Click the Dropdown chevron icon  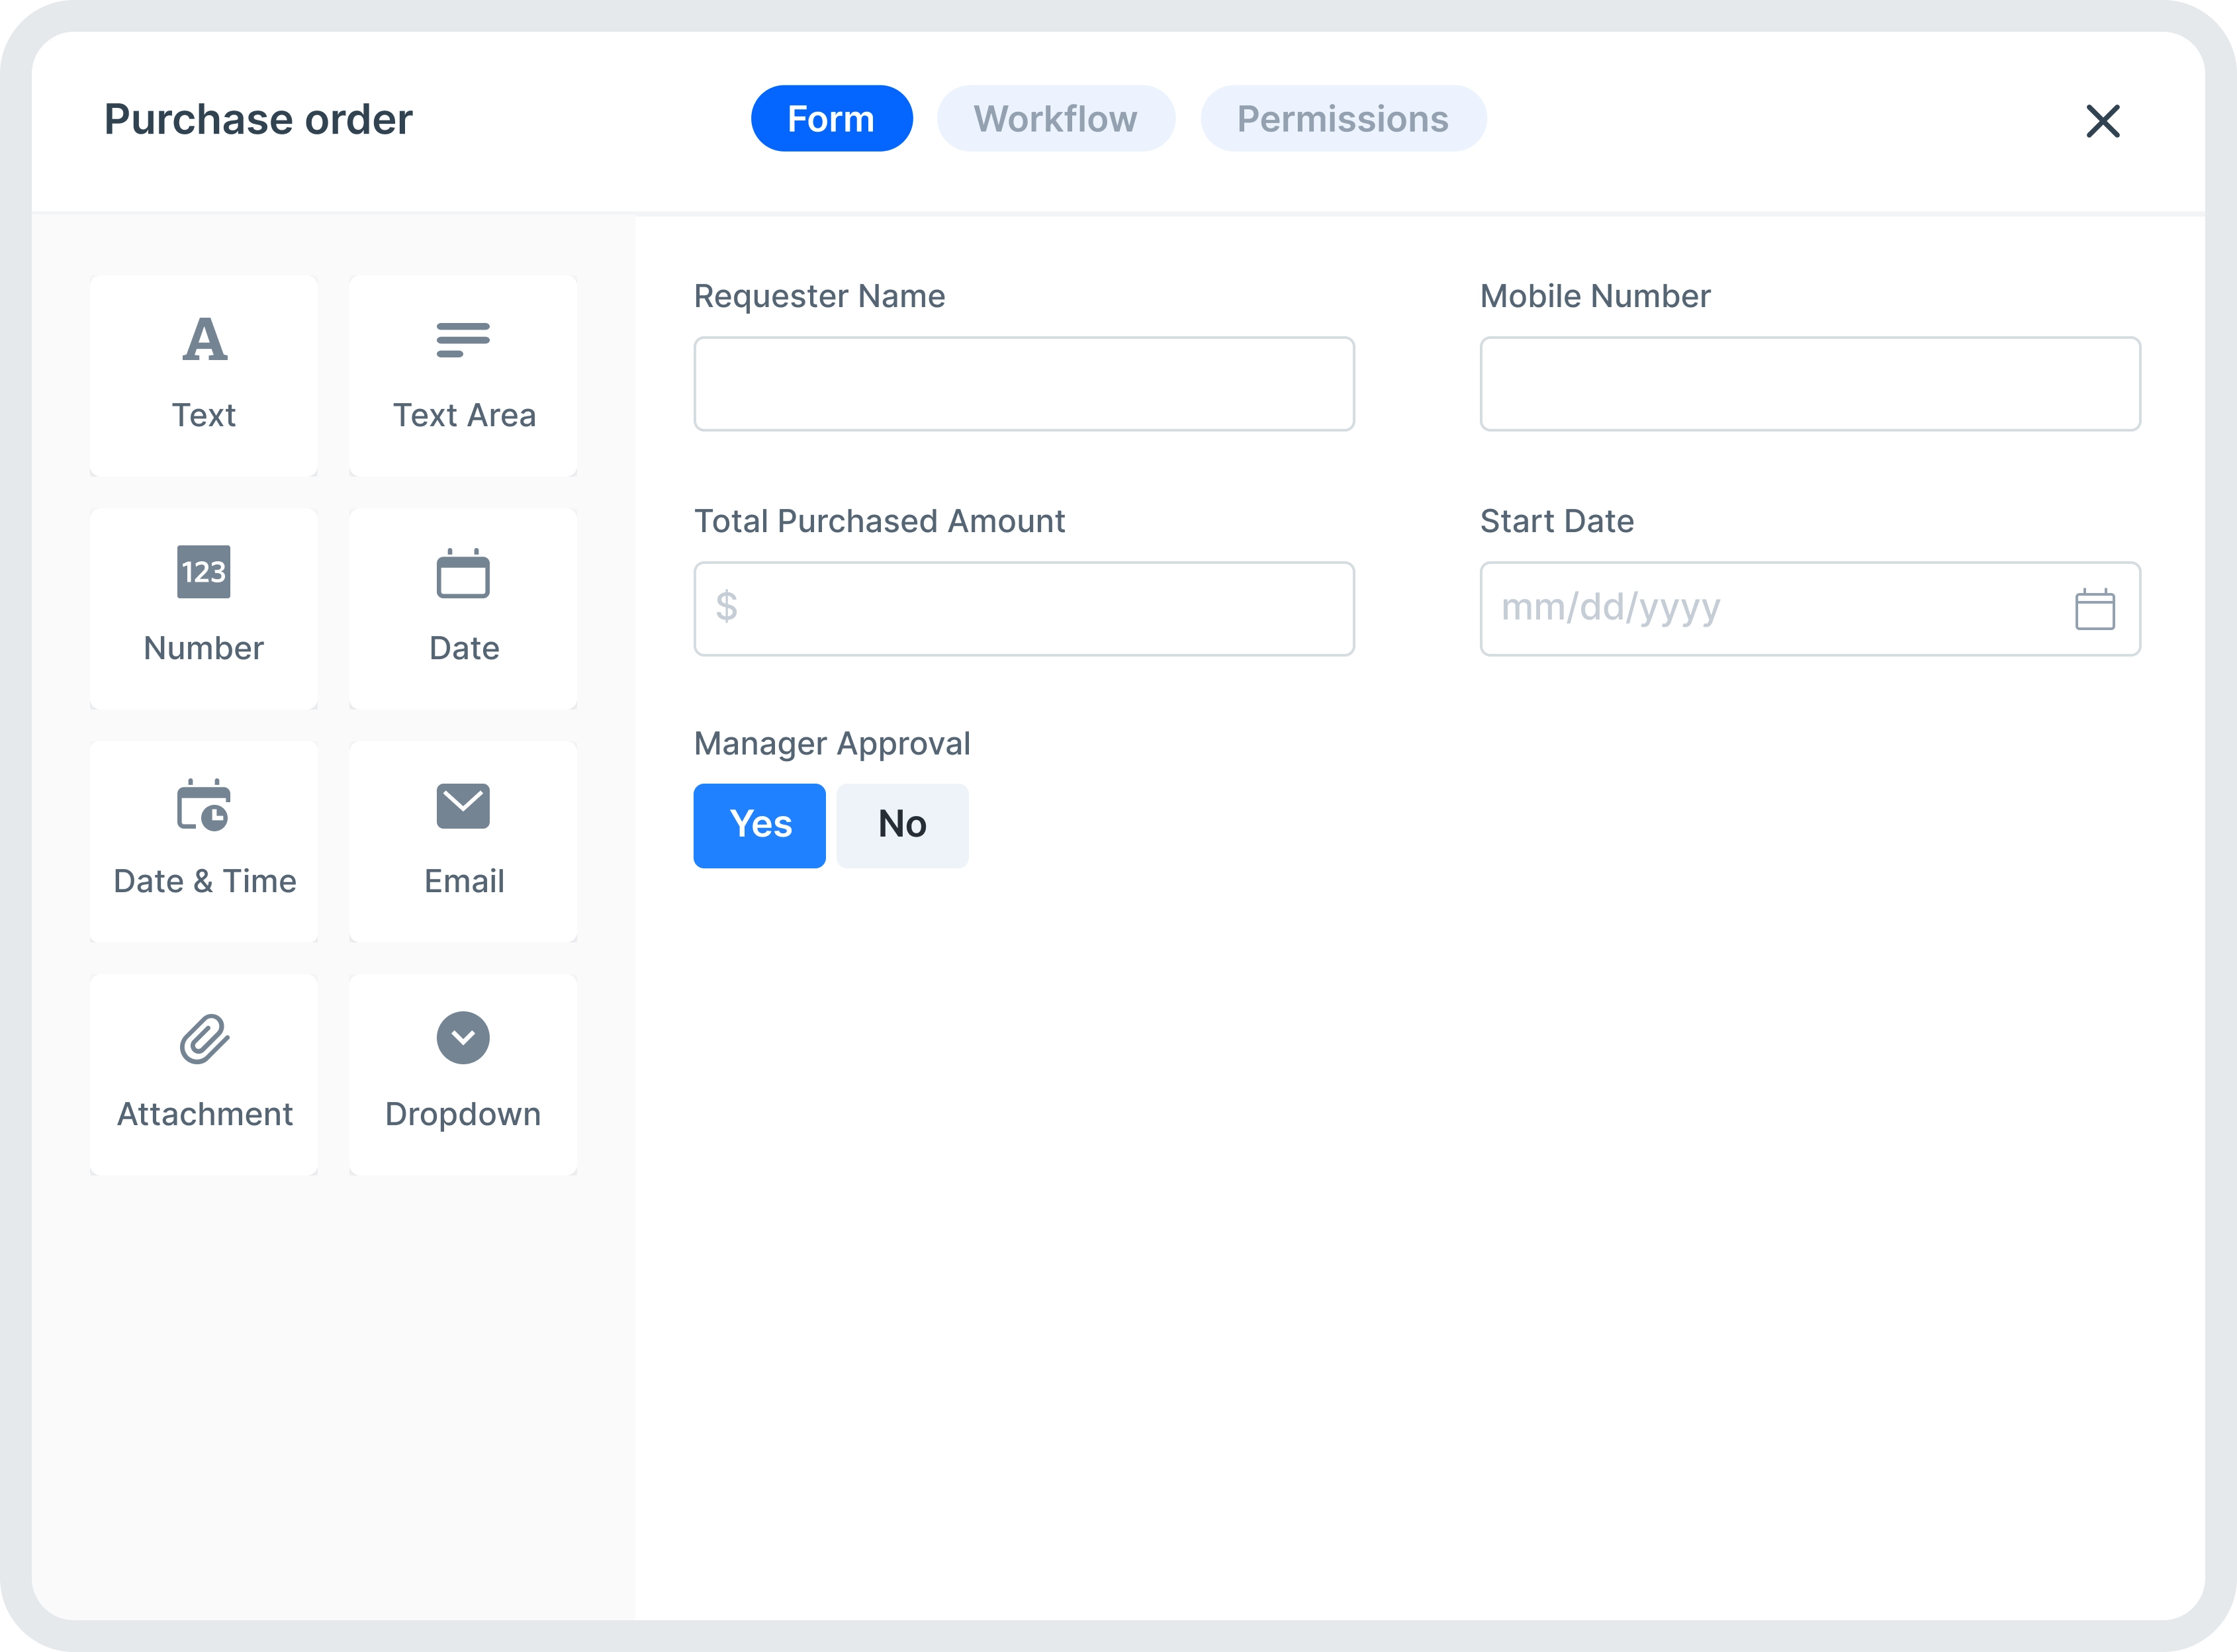(462, 1037)
